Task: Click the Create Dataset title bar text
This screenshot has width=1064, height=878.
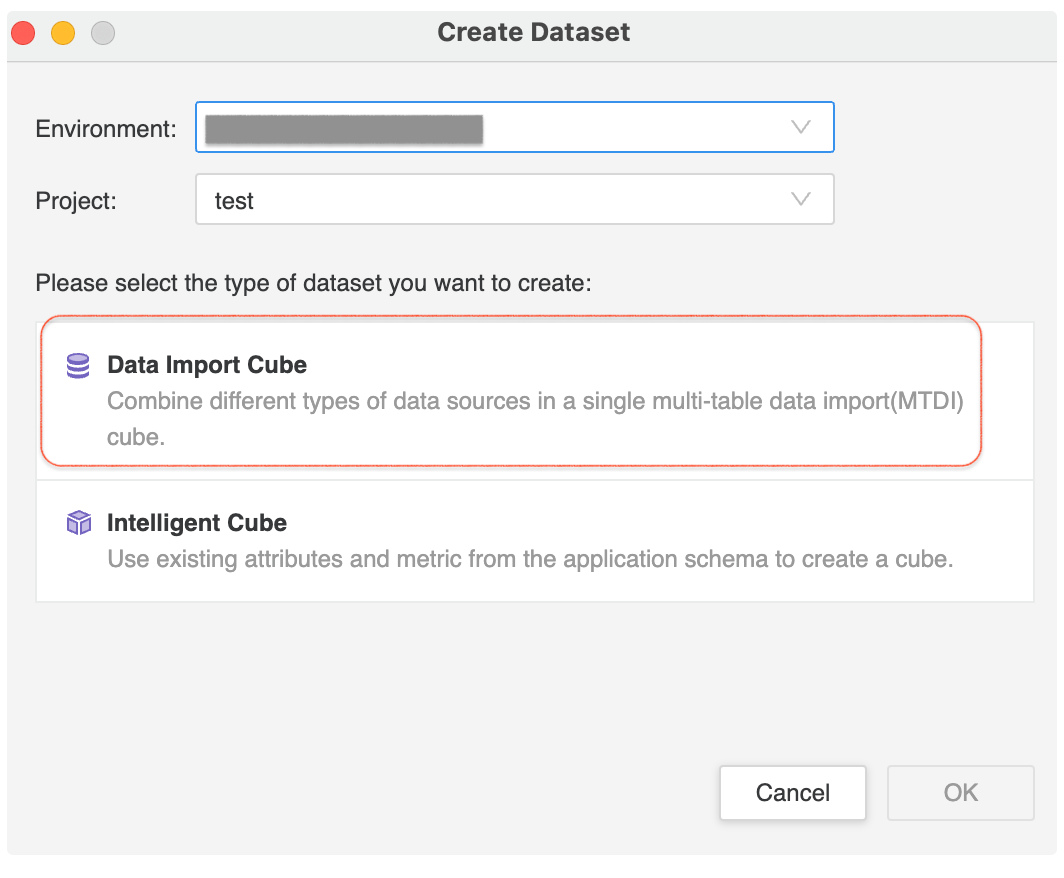Action: coord(533,32)
